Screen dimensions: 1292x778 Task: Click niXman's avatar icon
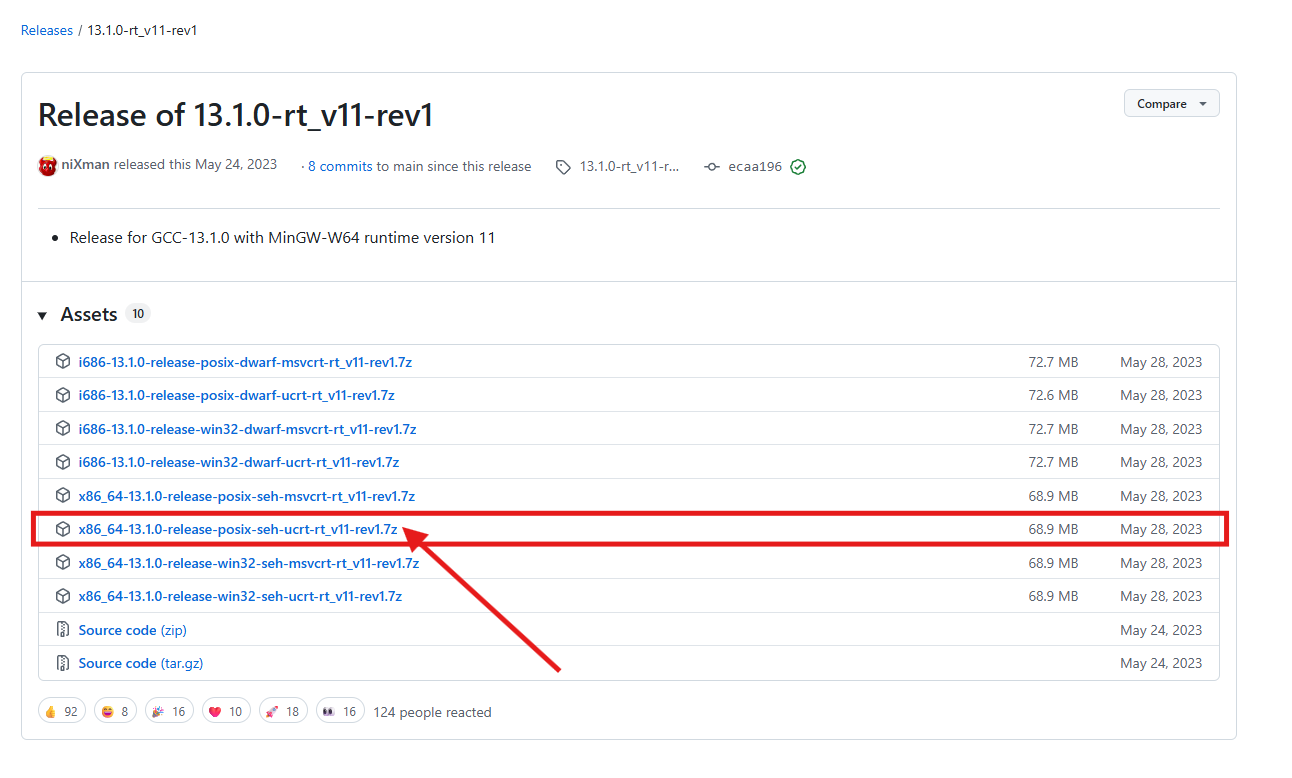(47, 165)
